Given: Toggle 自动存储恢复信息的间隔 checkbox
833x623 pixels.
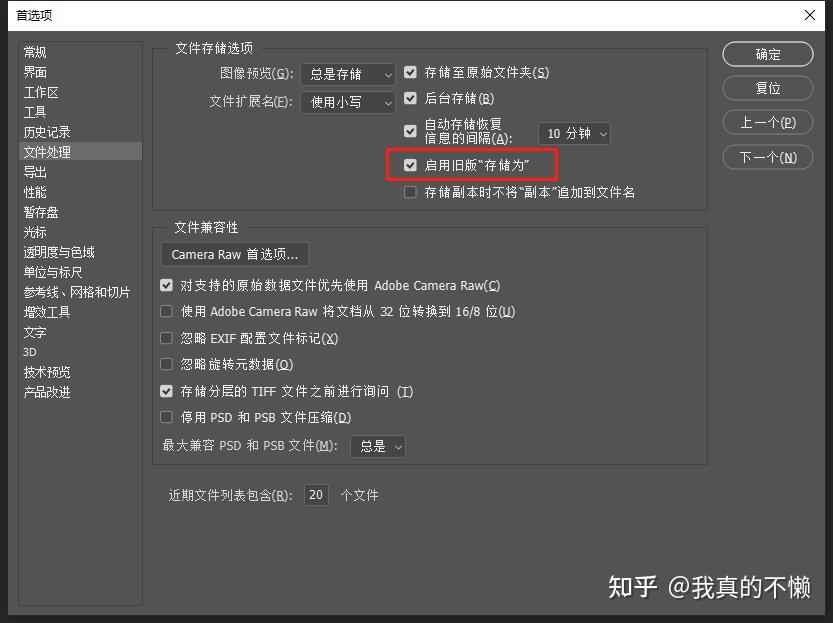Looking at the screenshot, I should coord(410,130).
